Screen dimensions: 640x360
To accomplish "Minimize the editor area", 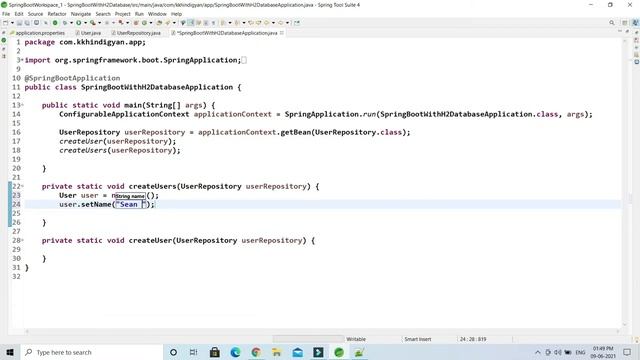I will [620, 31].
